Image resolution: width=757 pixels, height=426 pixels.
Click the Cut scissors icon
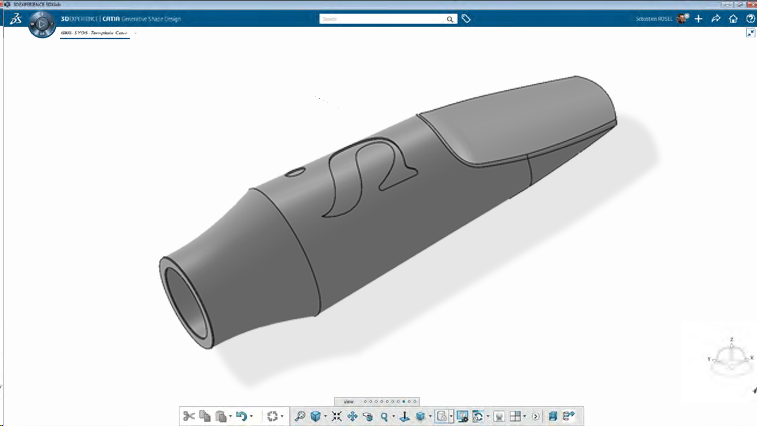point(188,416)
